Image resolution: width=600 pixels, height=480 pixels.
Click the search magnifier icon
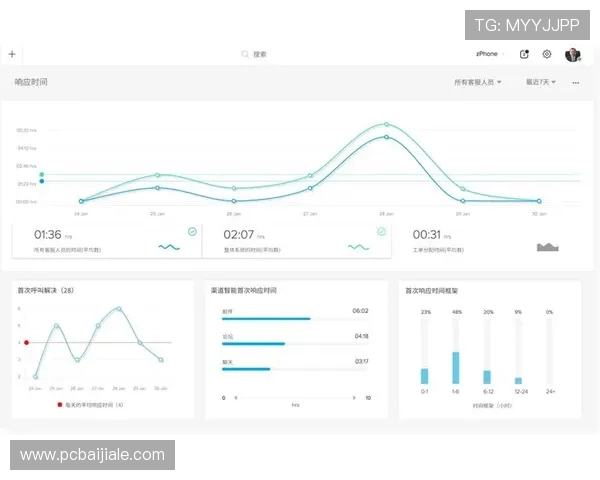click(x=245, y=54)
